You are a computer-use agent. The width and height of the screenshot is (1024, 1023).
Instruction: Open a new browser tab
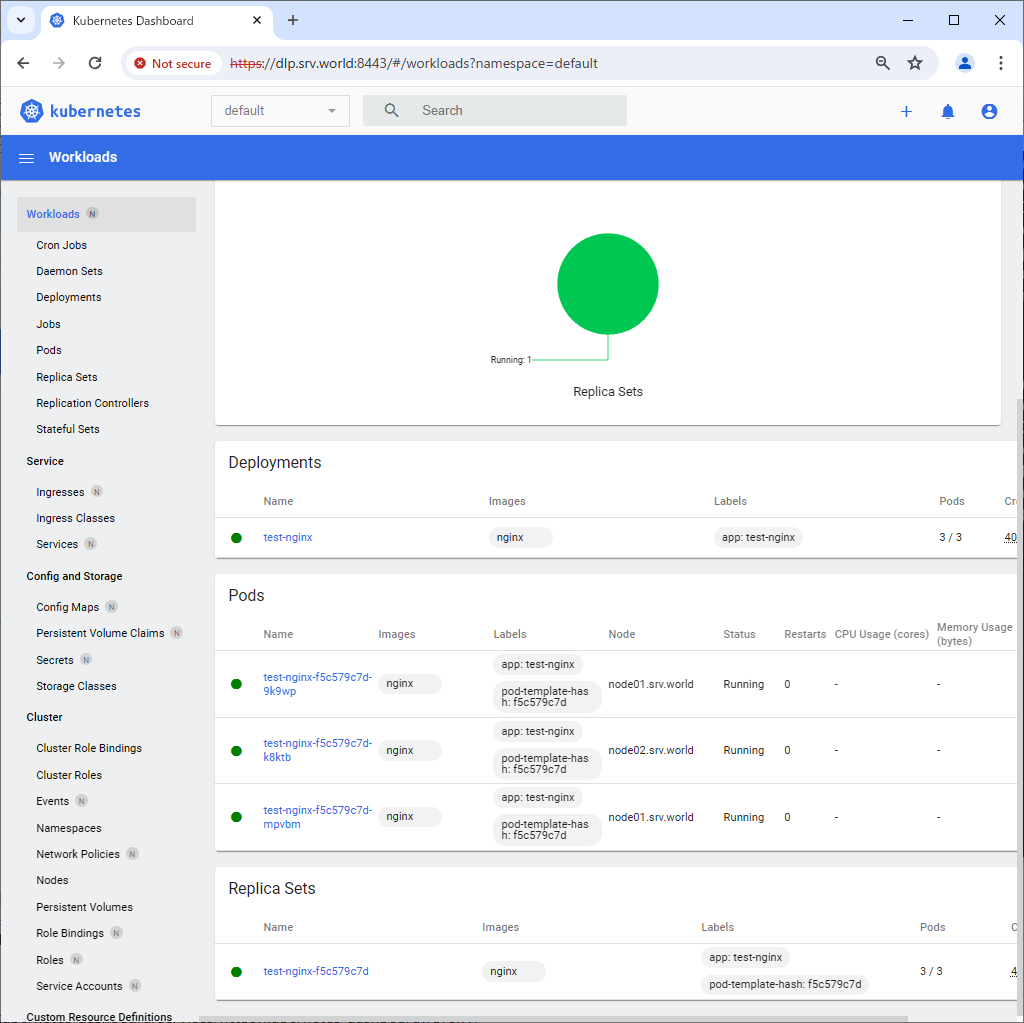pyautogui.click(x=293, y=20)
